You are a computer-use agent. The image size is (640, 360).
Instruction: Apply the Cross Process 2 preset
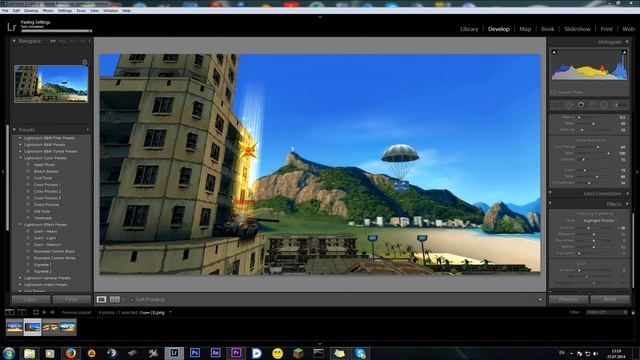(47, 191)
